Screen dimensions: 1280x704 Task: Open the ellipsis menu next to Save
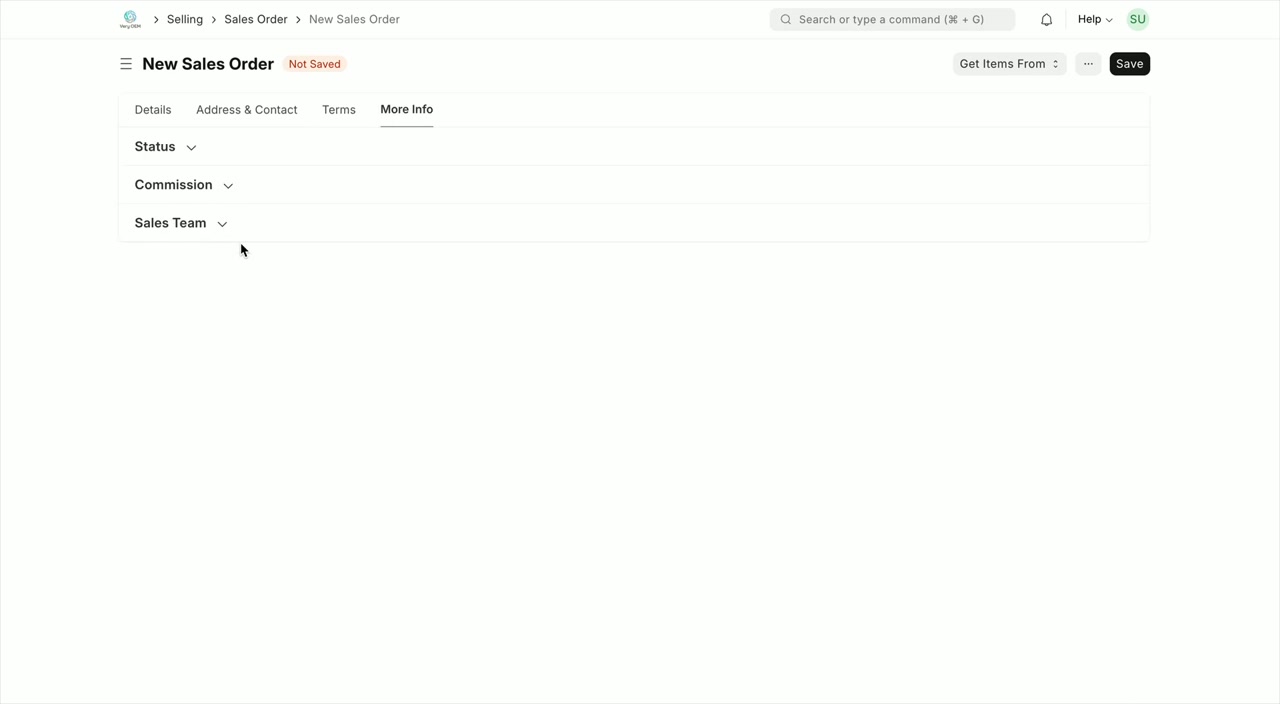tap(1088, 63)
